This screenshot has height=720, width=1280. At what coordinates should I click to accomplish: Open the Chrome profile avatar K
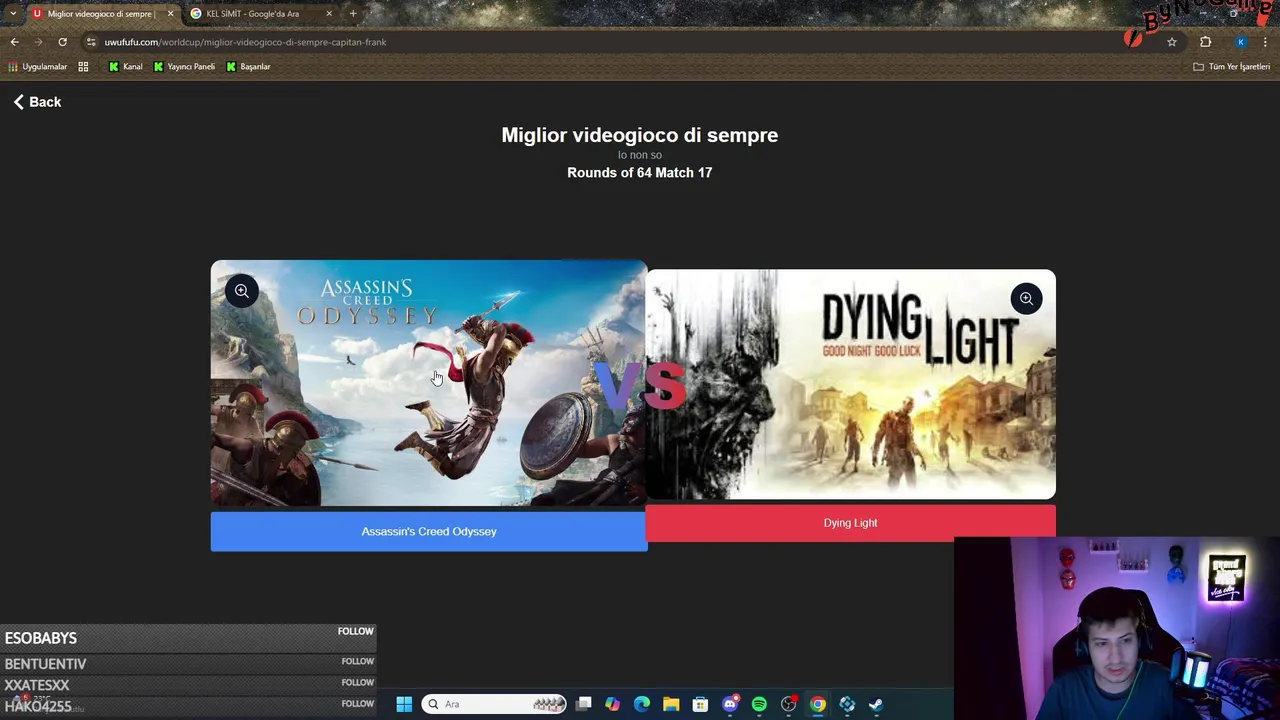1240,42
